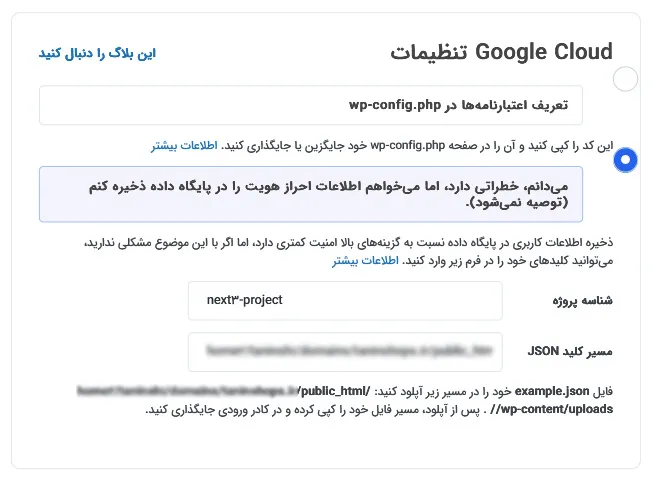The width and height of the screenshot is (653, 482).
Task: Select the database storage radio button
Action: coord(625,160)
